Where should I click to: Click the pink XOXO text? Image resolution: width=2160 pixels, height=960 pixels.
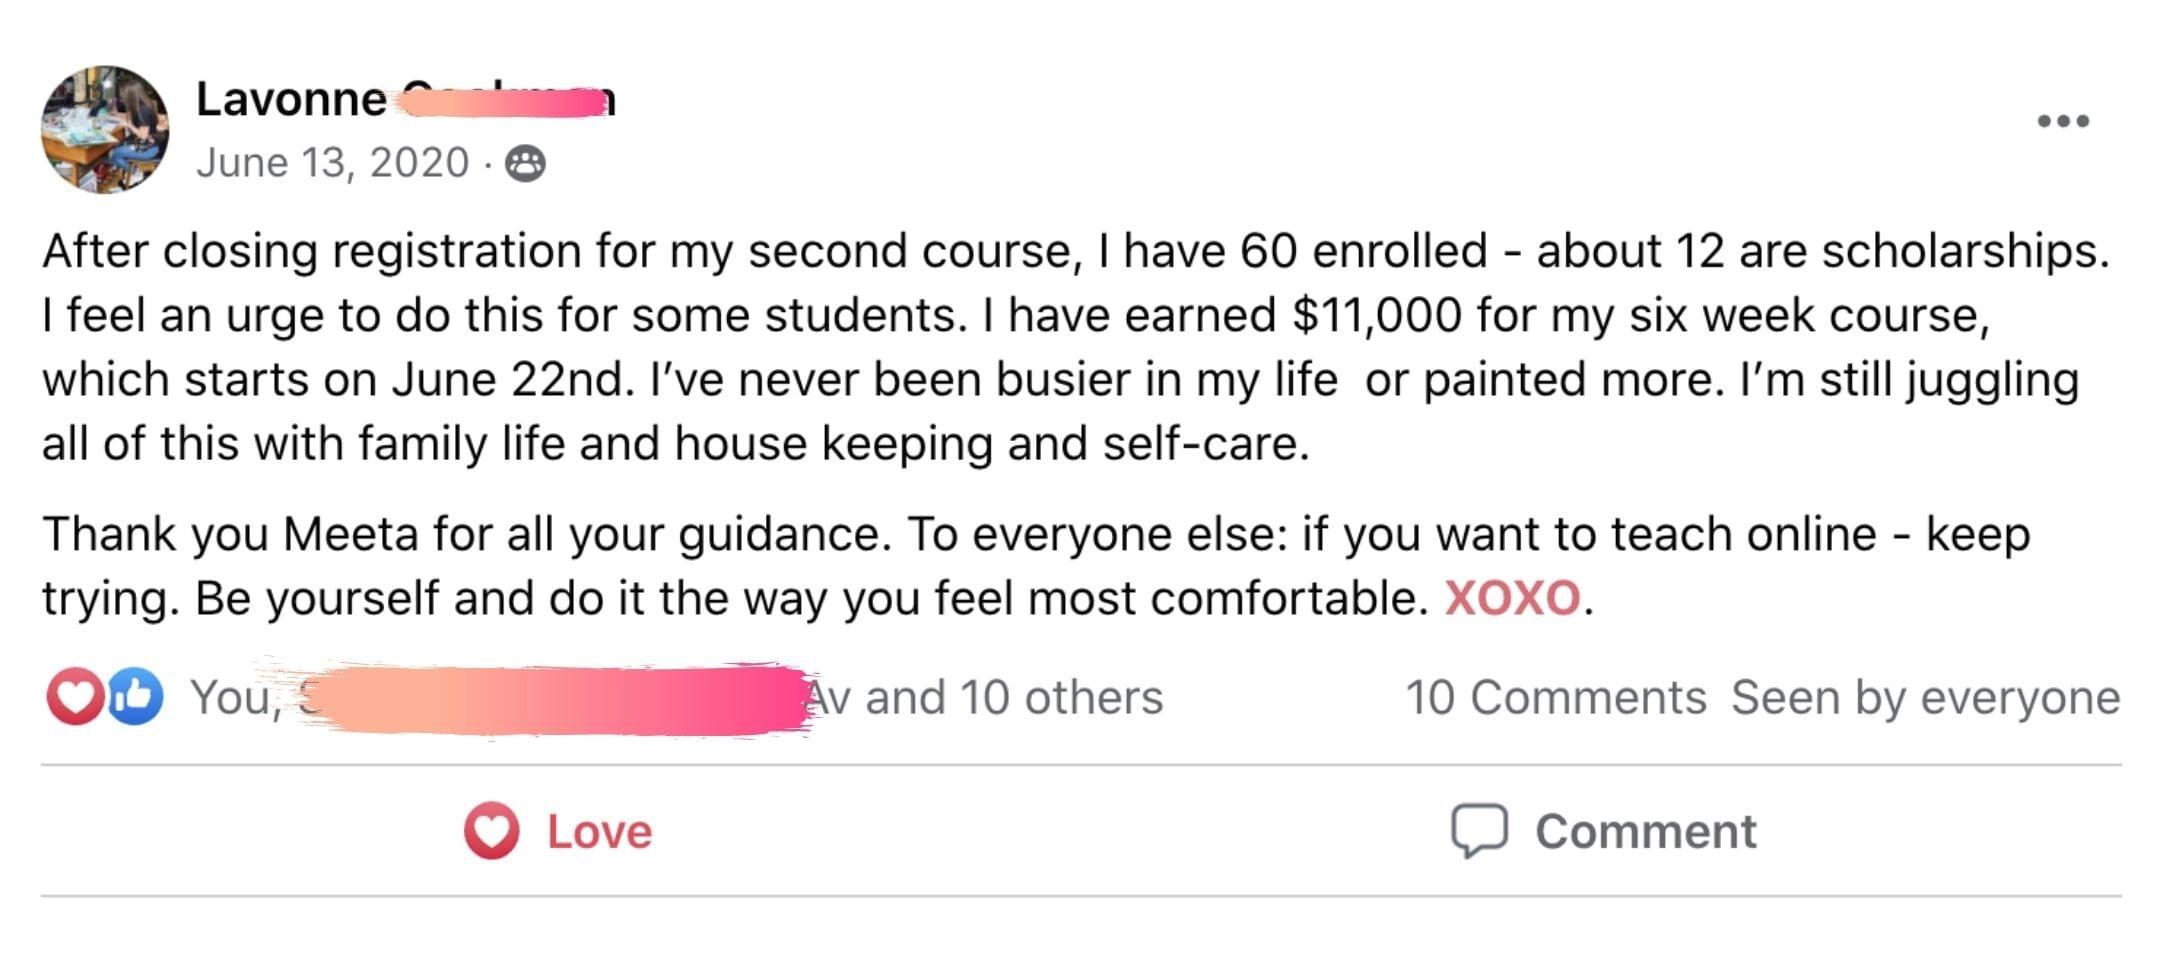point(1512,599)
